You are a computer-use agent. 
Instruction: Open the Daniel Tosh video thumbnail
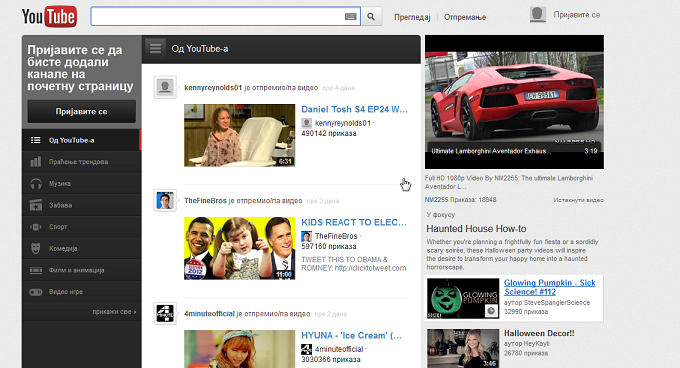(239, 135)
